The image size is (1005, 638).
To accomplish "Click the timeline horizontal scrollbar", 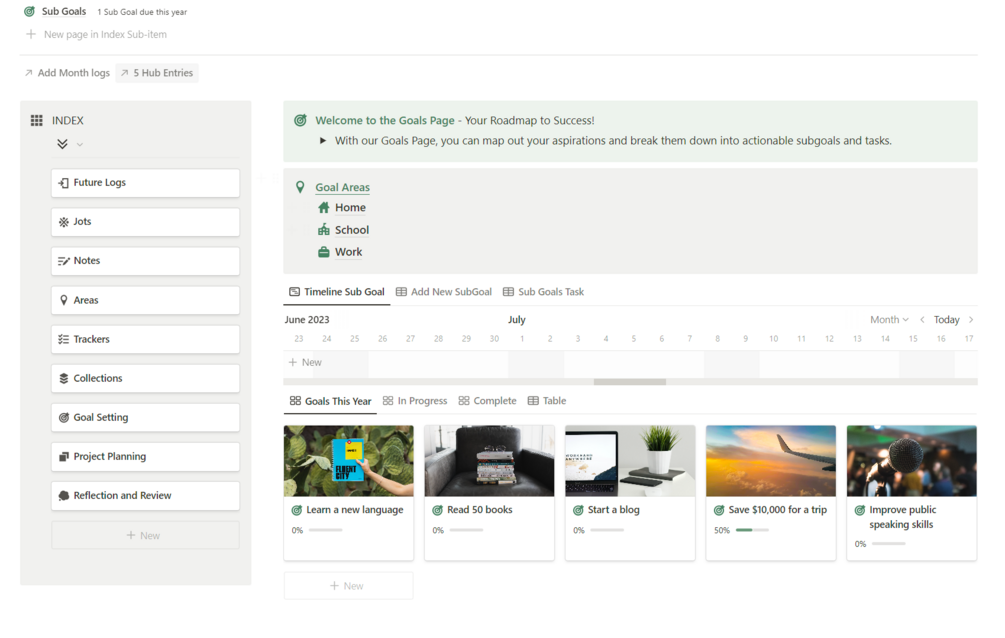I will pos(629,382).
